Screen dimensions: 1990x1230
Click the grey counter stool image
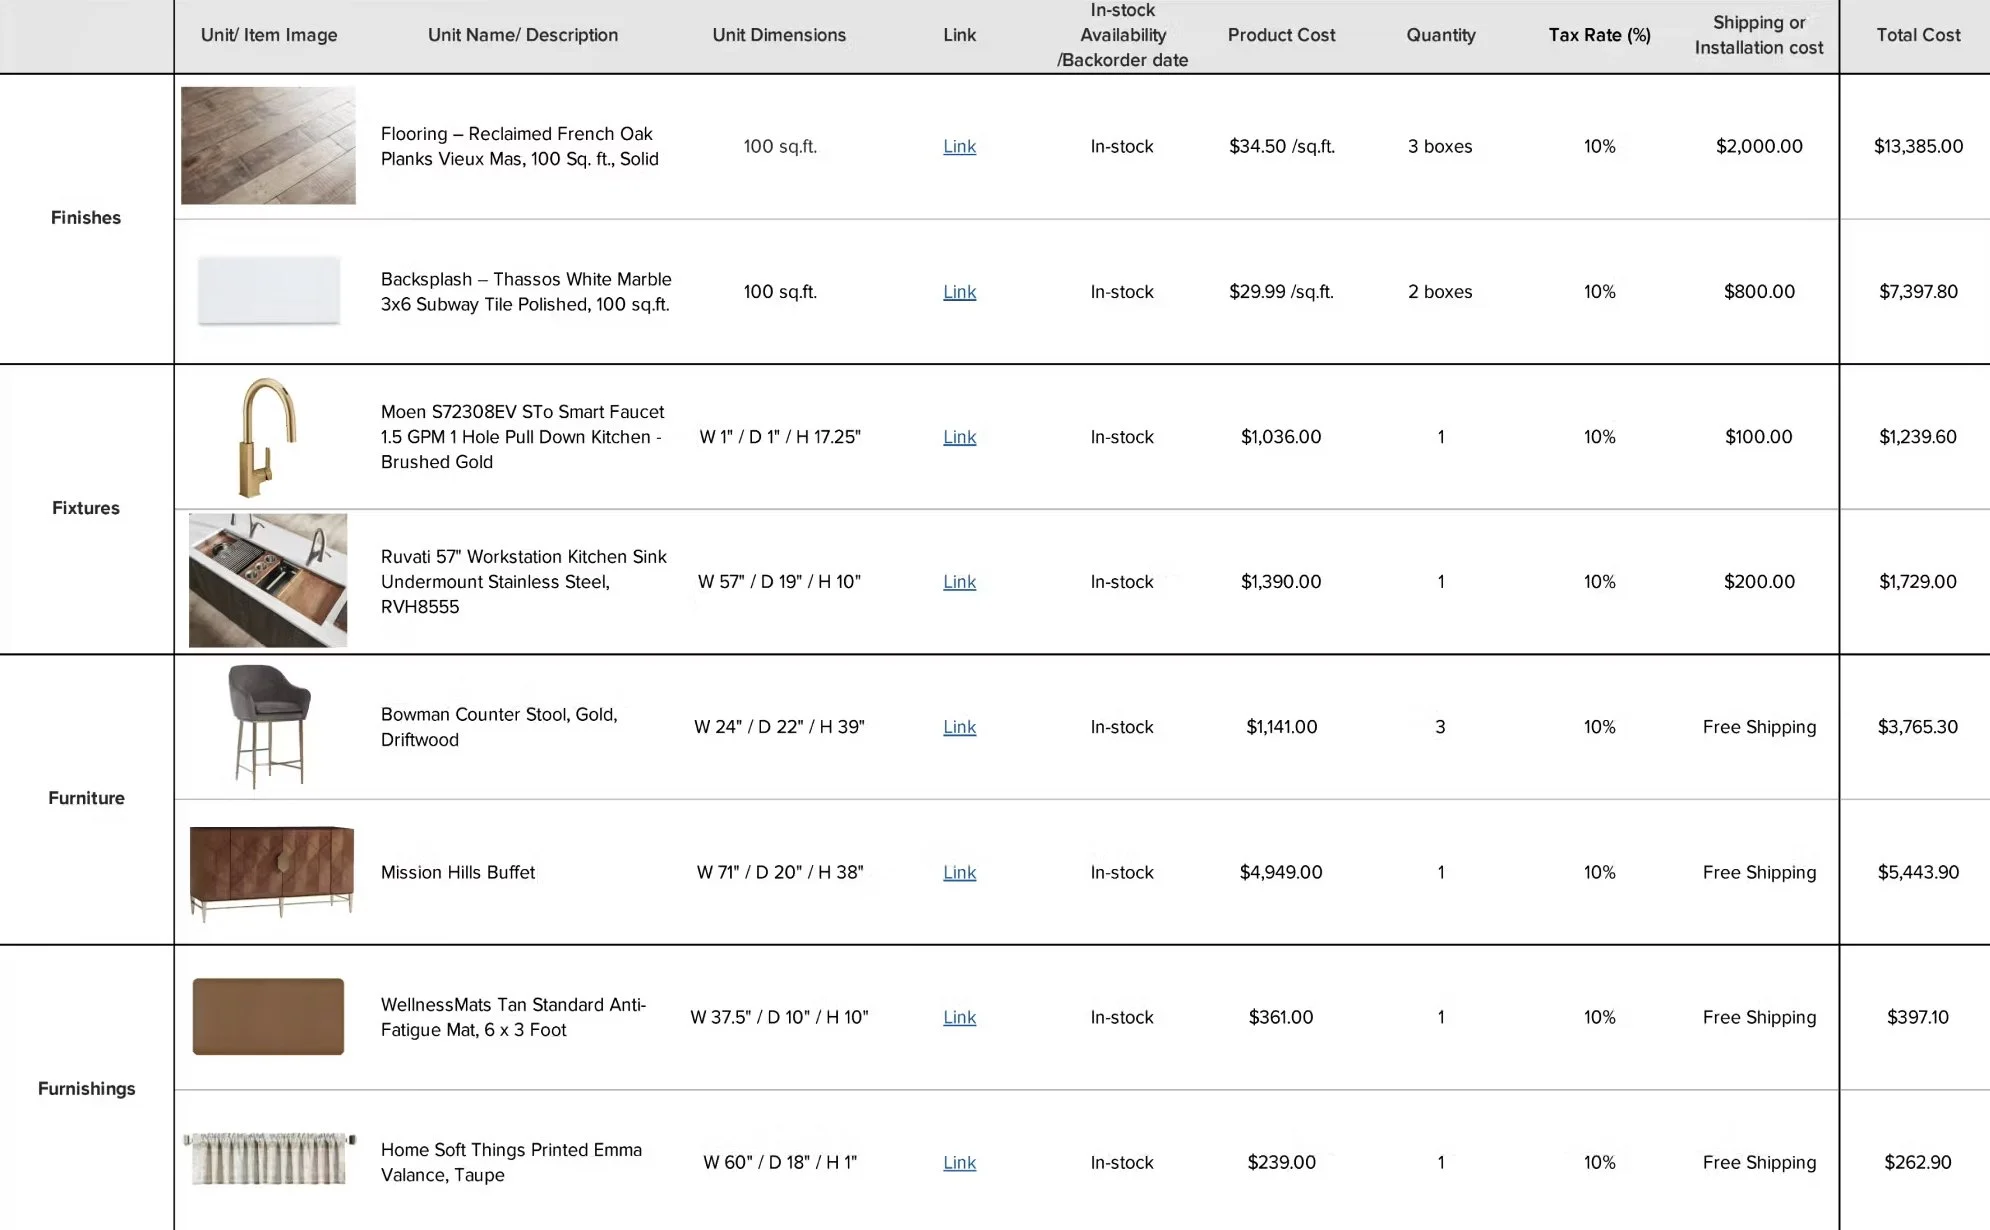(x=268, y=726)
